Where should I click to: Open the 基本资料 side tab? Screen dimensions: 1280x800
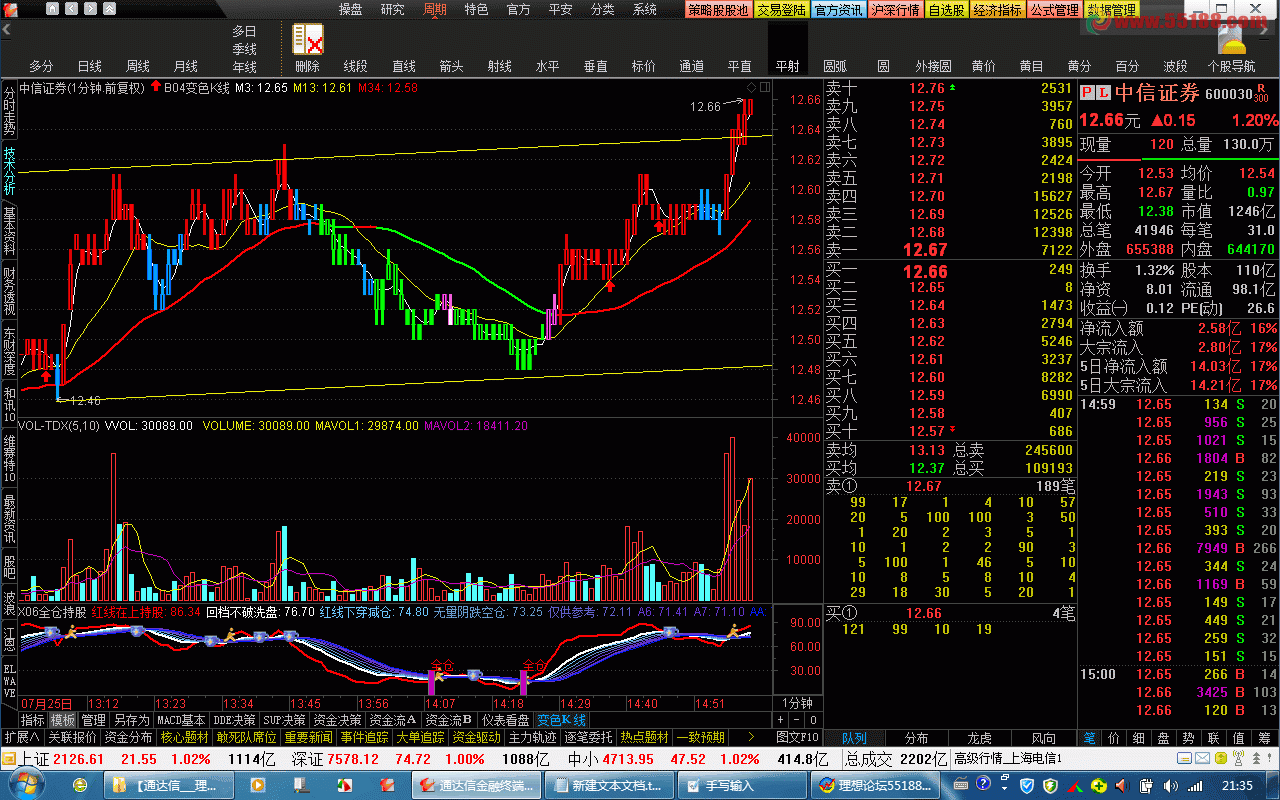[x=9, y=230]
